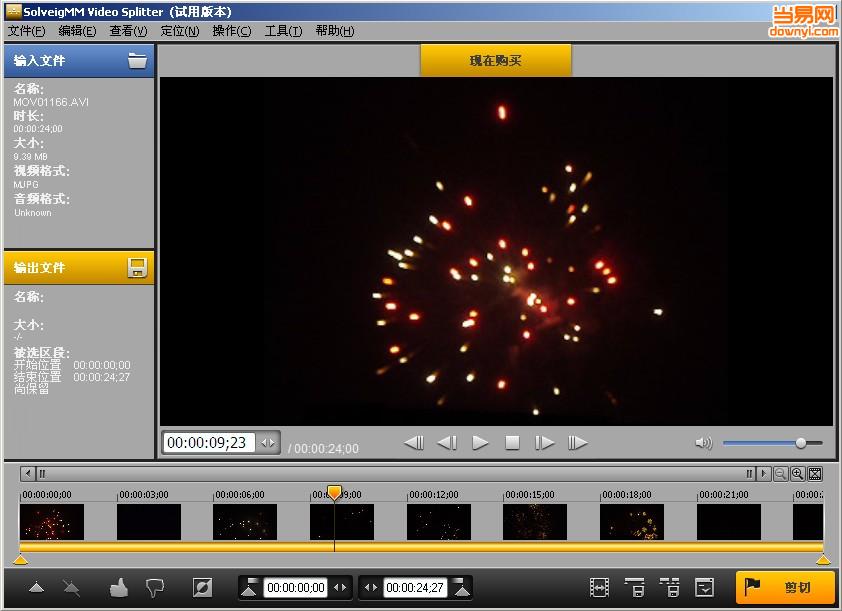Zoom in on the timeline

point(797,474)
